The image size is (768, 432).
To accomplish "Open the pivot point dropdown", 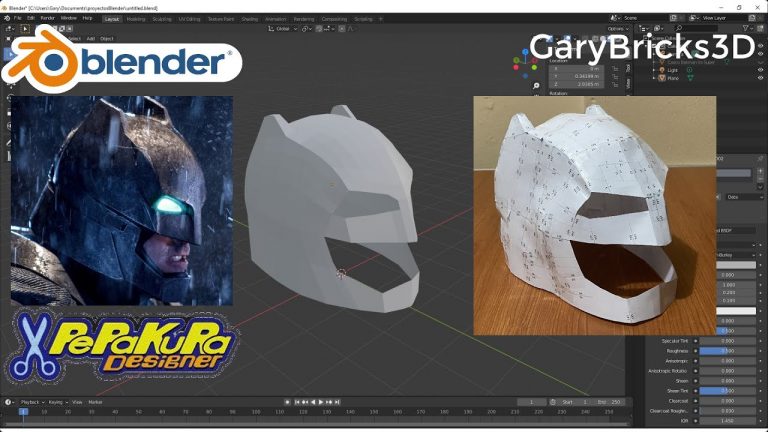I will click(306, 29).
